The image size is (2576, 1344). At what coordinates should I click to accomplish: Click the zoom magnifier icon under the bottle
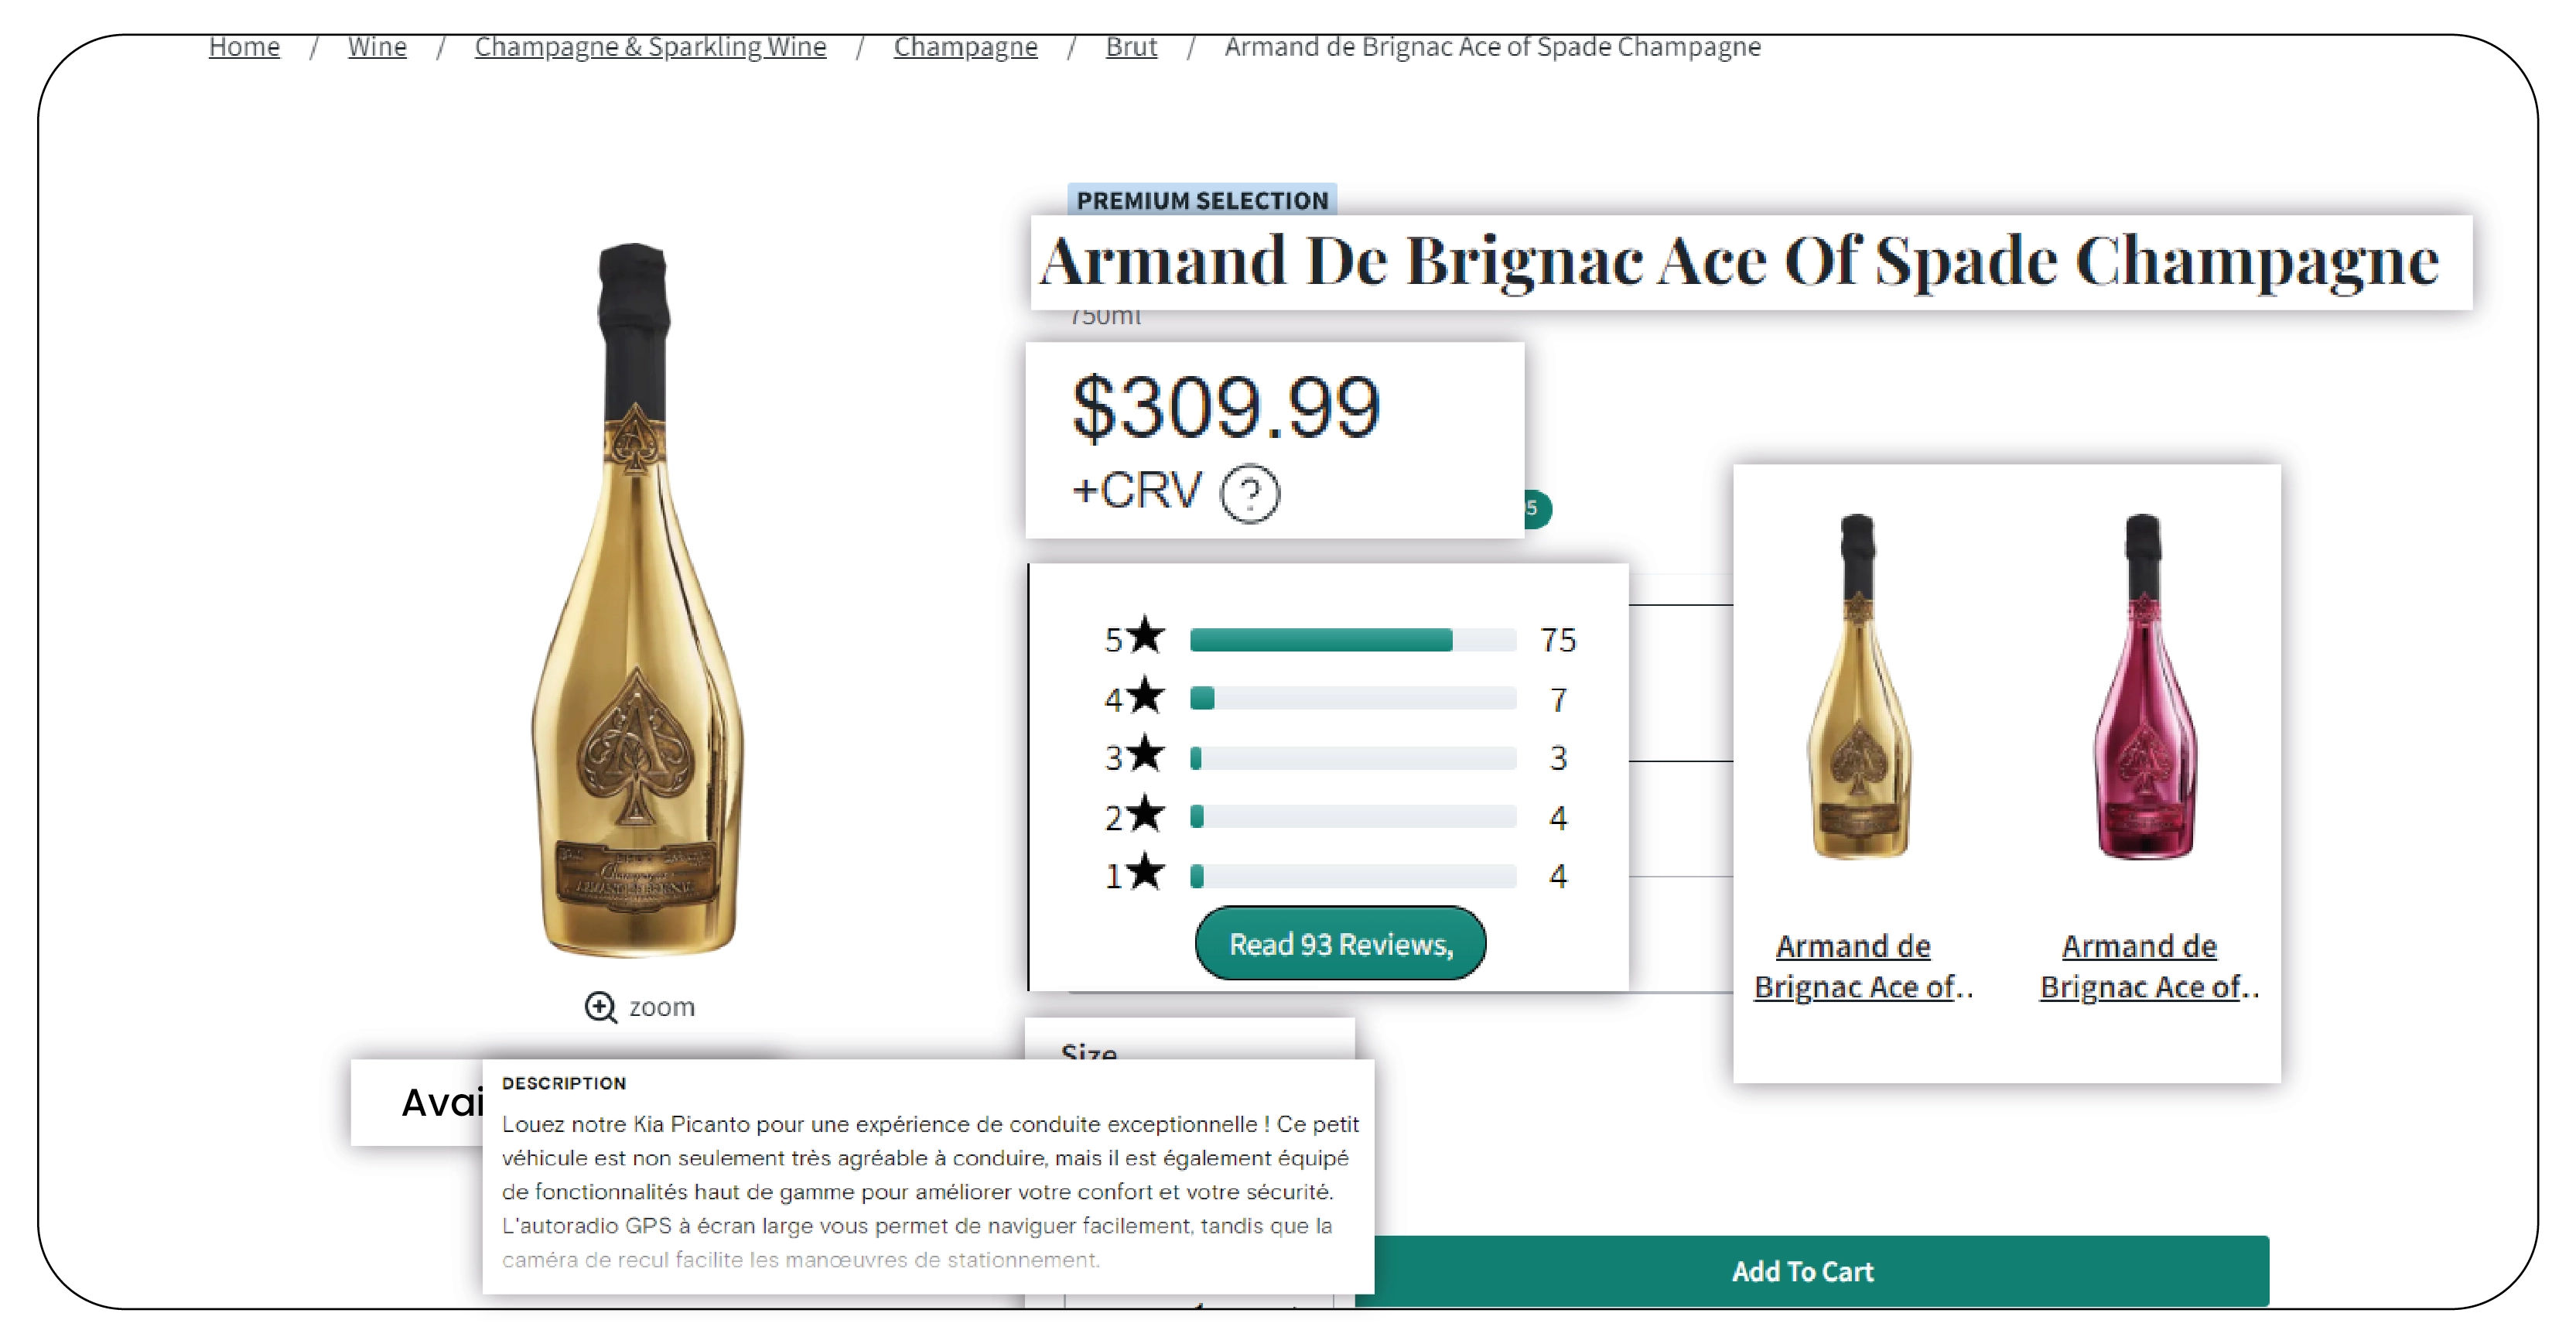(x=601, y=1007)
